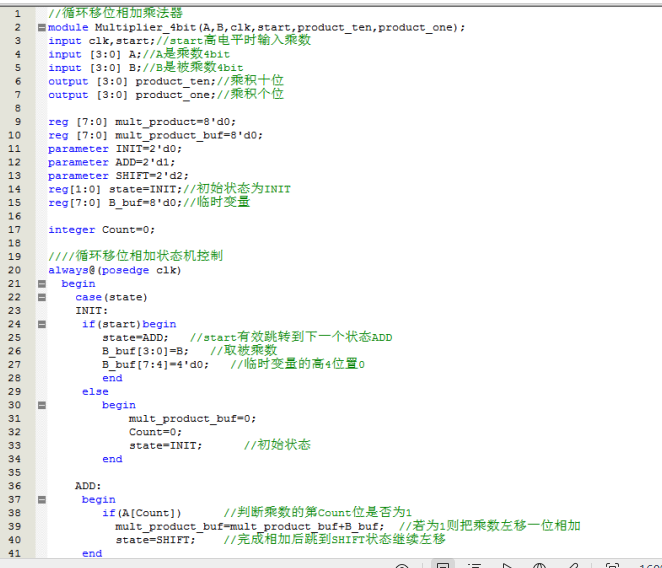Click 'parameter ADD=2'd1;' line
662x568 pixels.
pyautogui.click(x=111, y=163)
